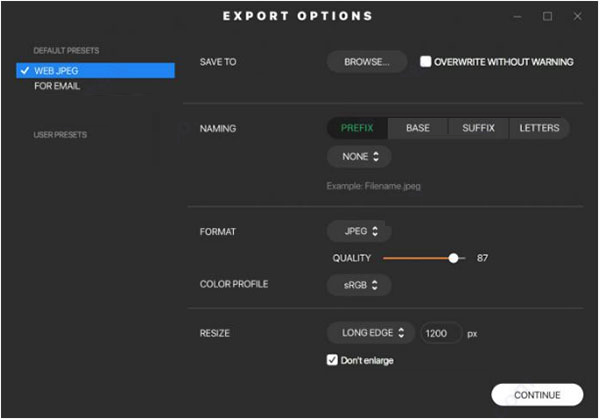Image resolution: width=600 pixels, height=420 pixels.
Task: Open the NONE naming dropdown
Action: point(358,157)
